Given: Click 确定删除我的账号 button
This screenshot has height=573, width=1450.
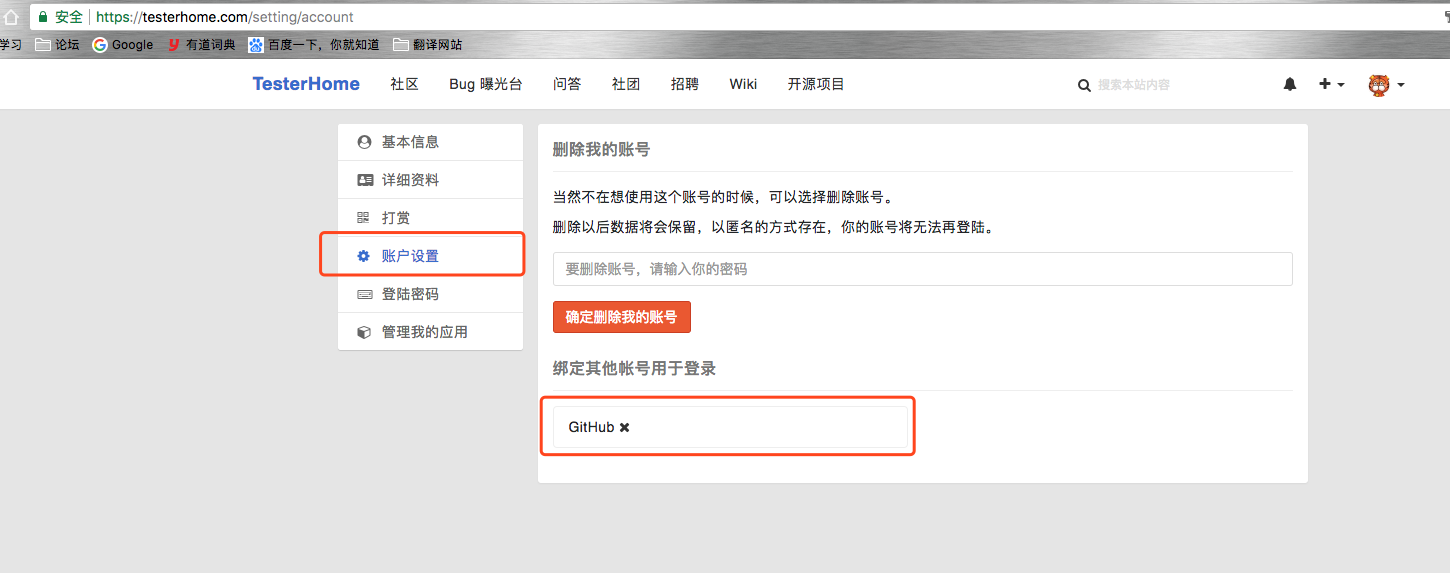Looking at the screenshot, I should tap(621, 317).
